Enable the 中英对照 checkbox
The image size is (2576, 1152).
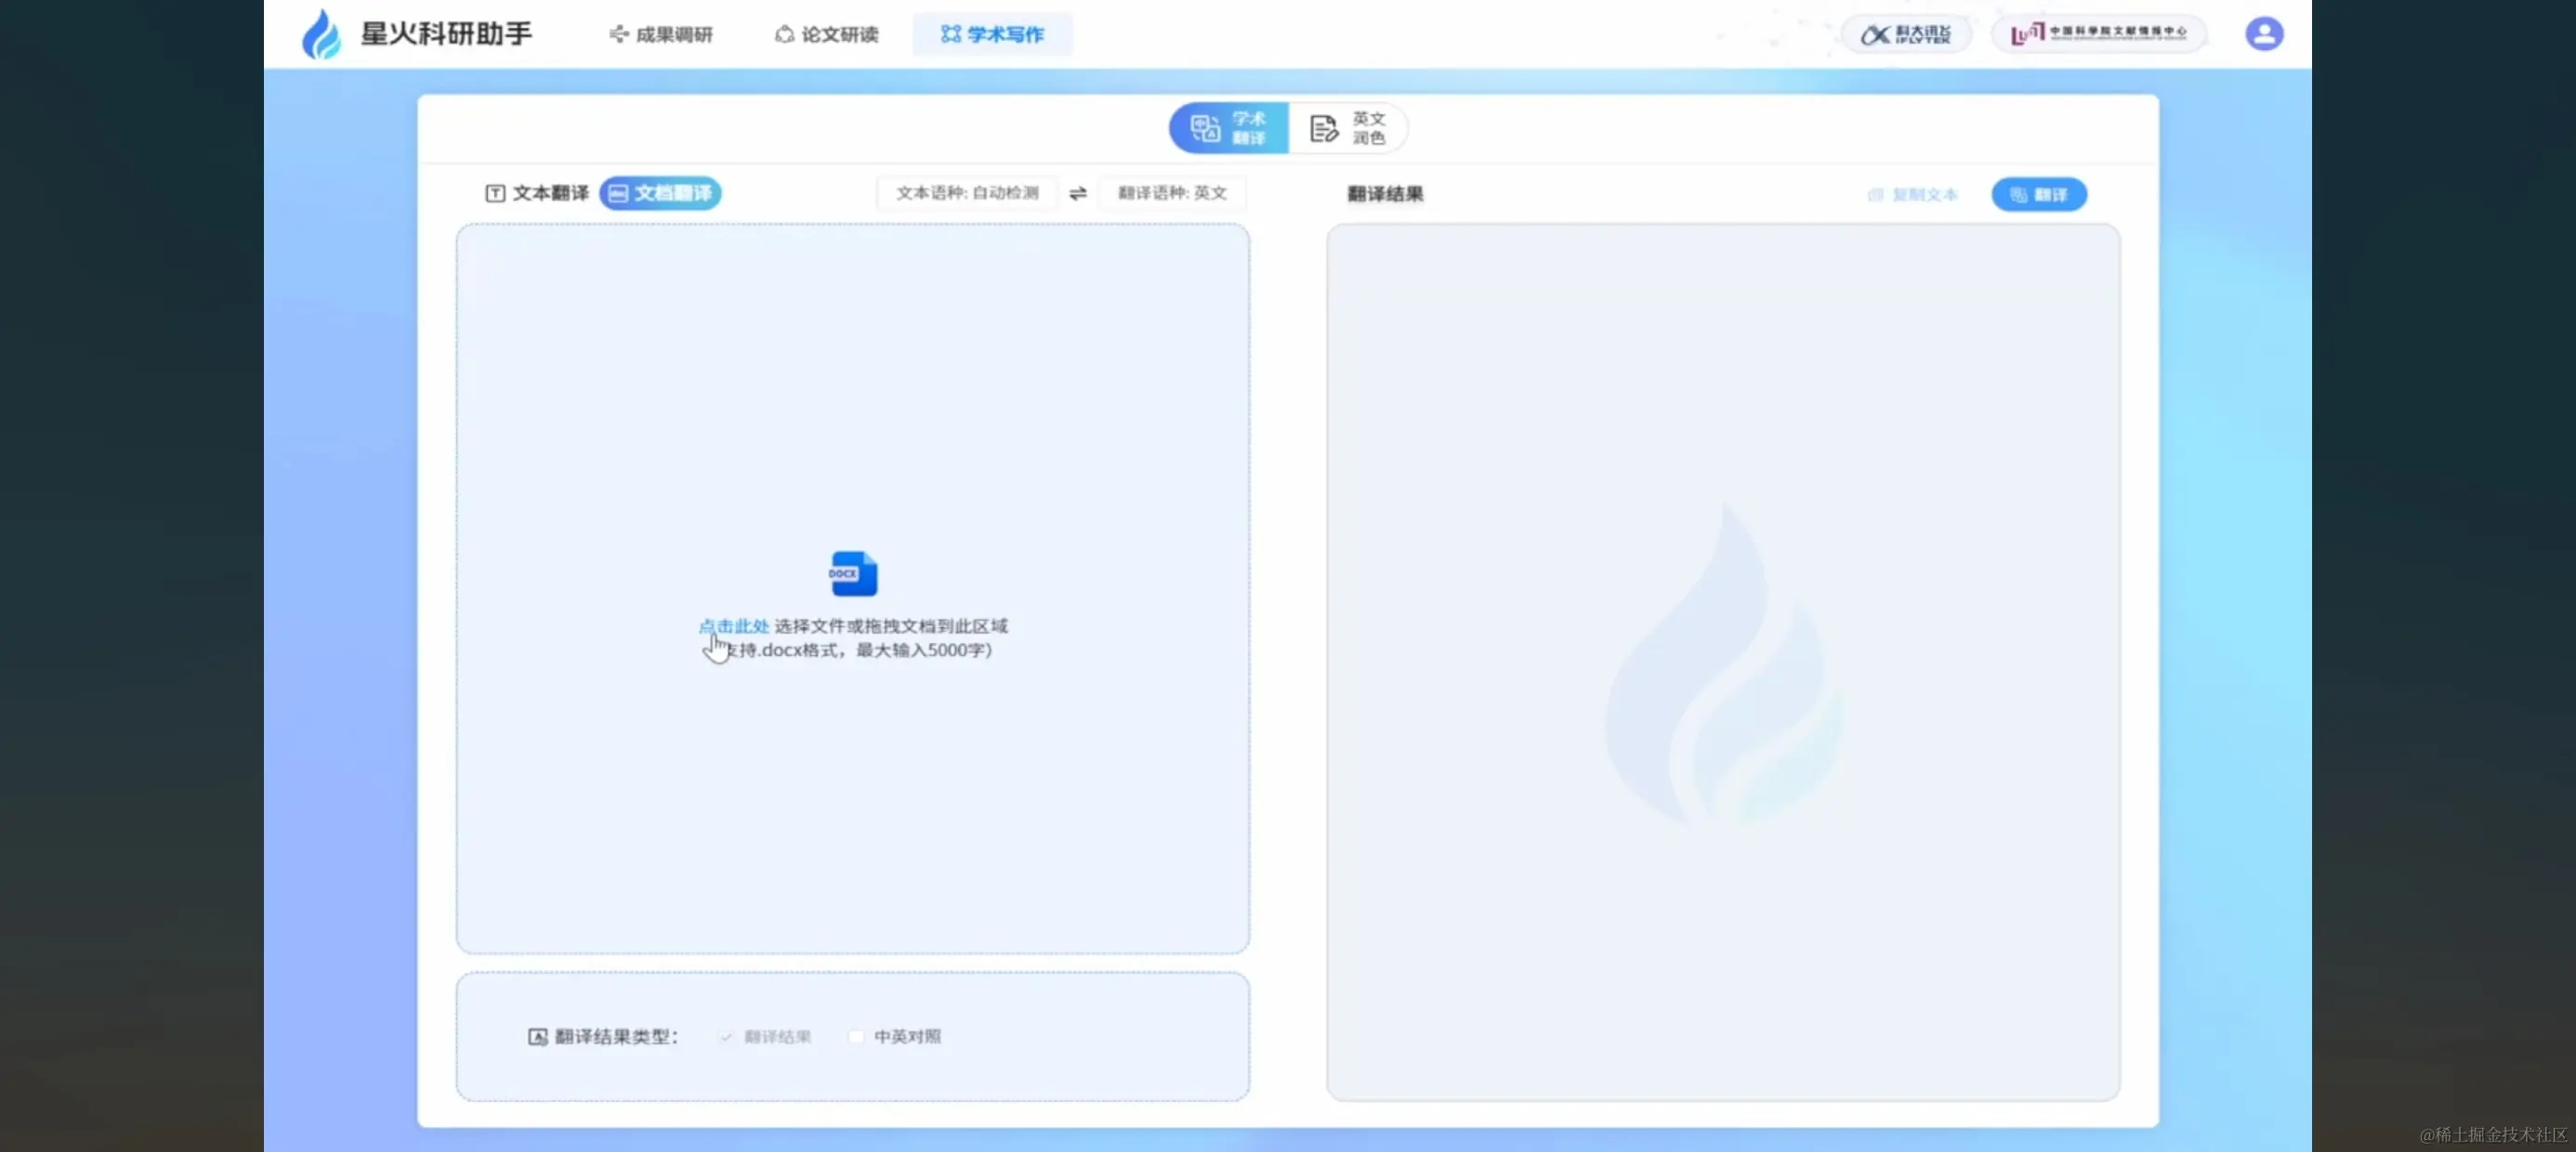tap(856, 1037)
